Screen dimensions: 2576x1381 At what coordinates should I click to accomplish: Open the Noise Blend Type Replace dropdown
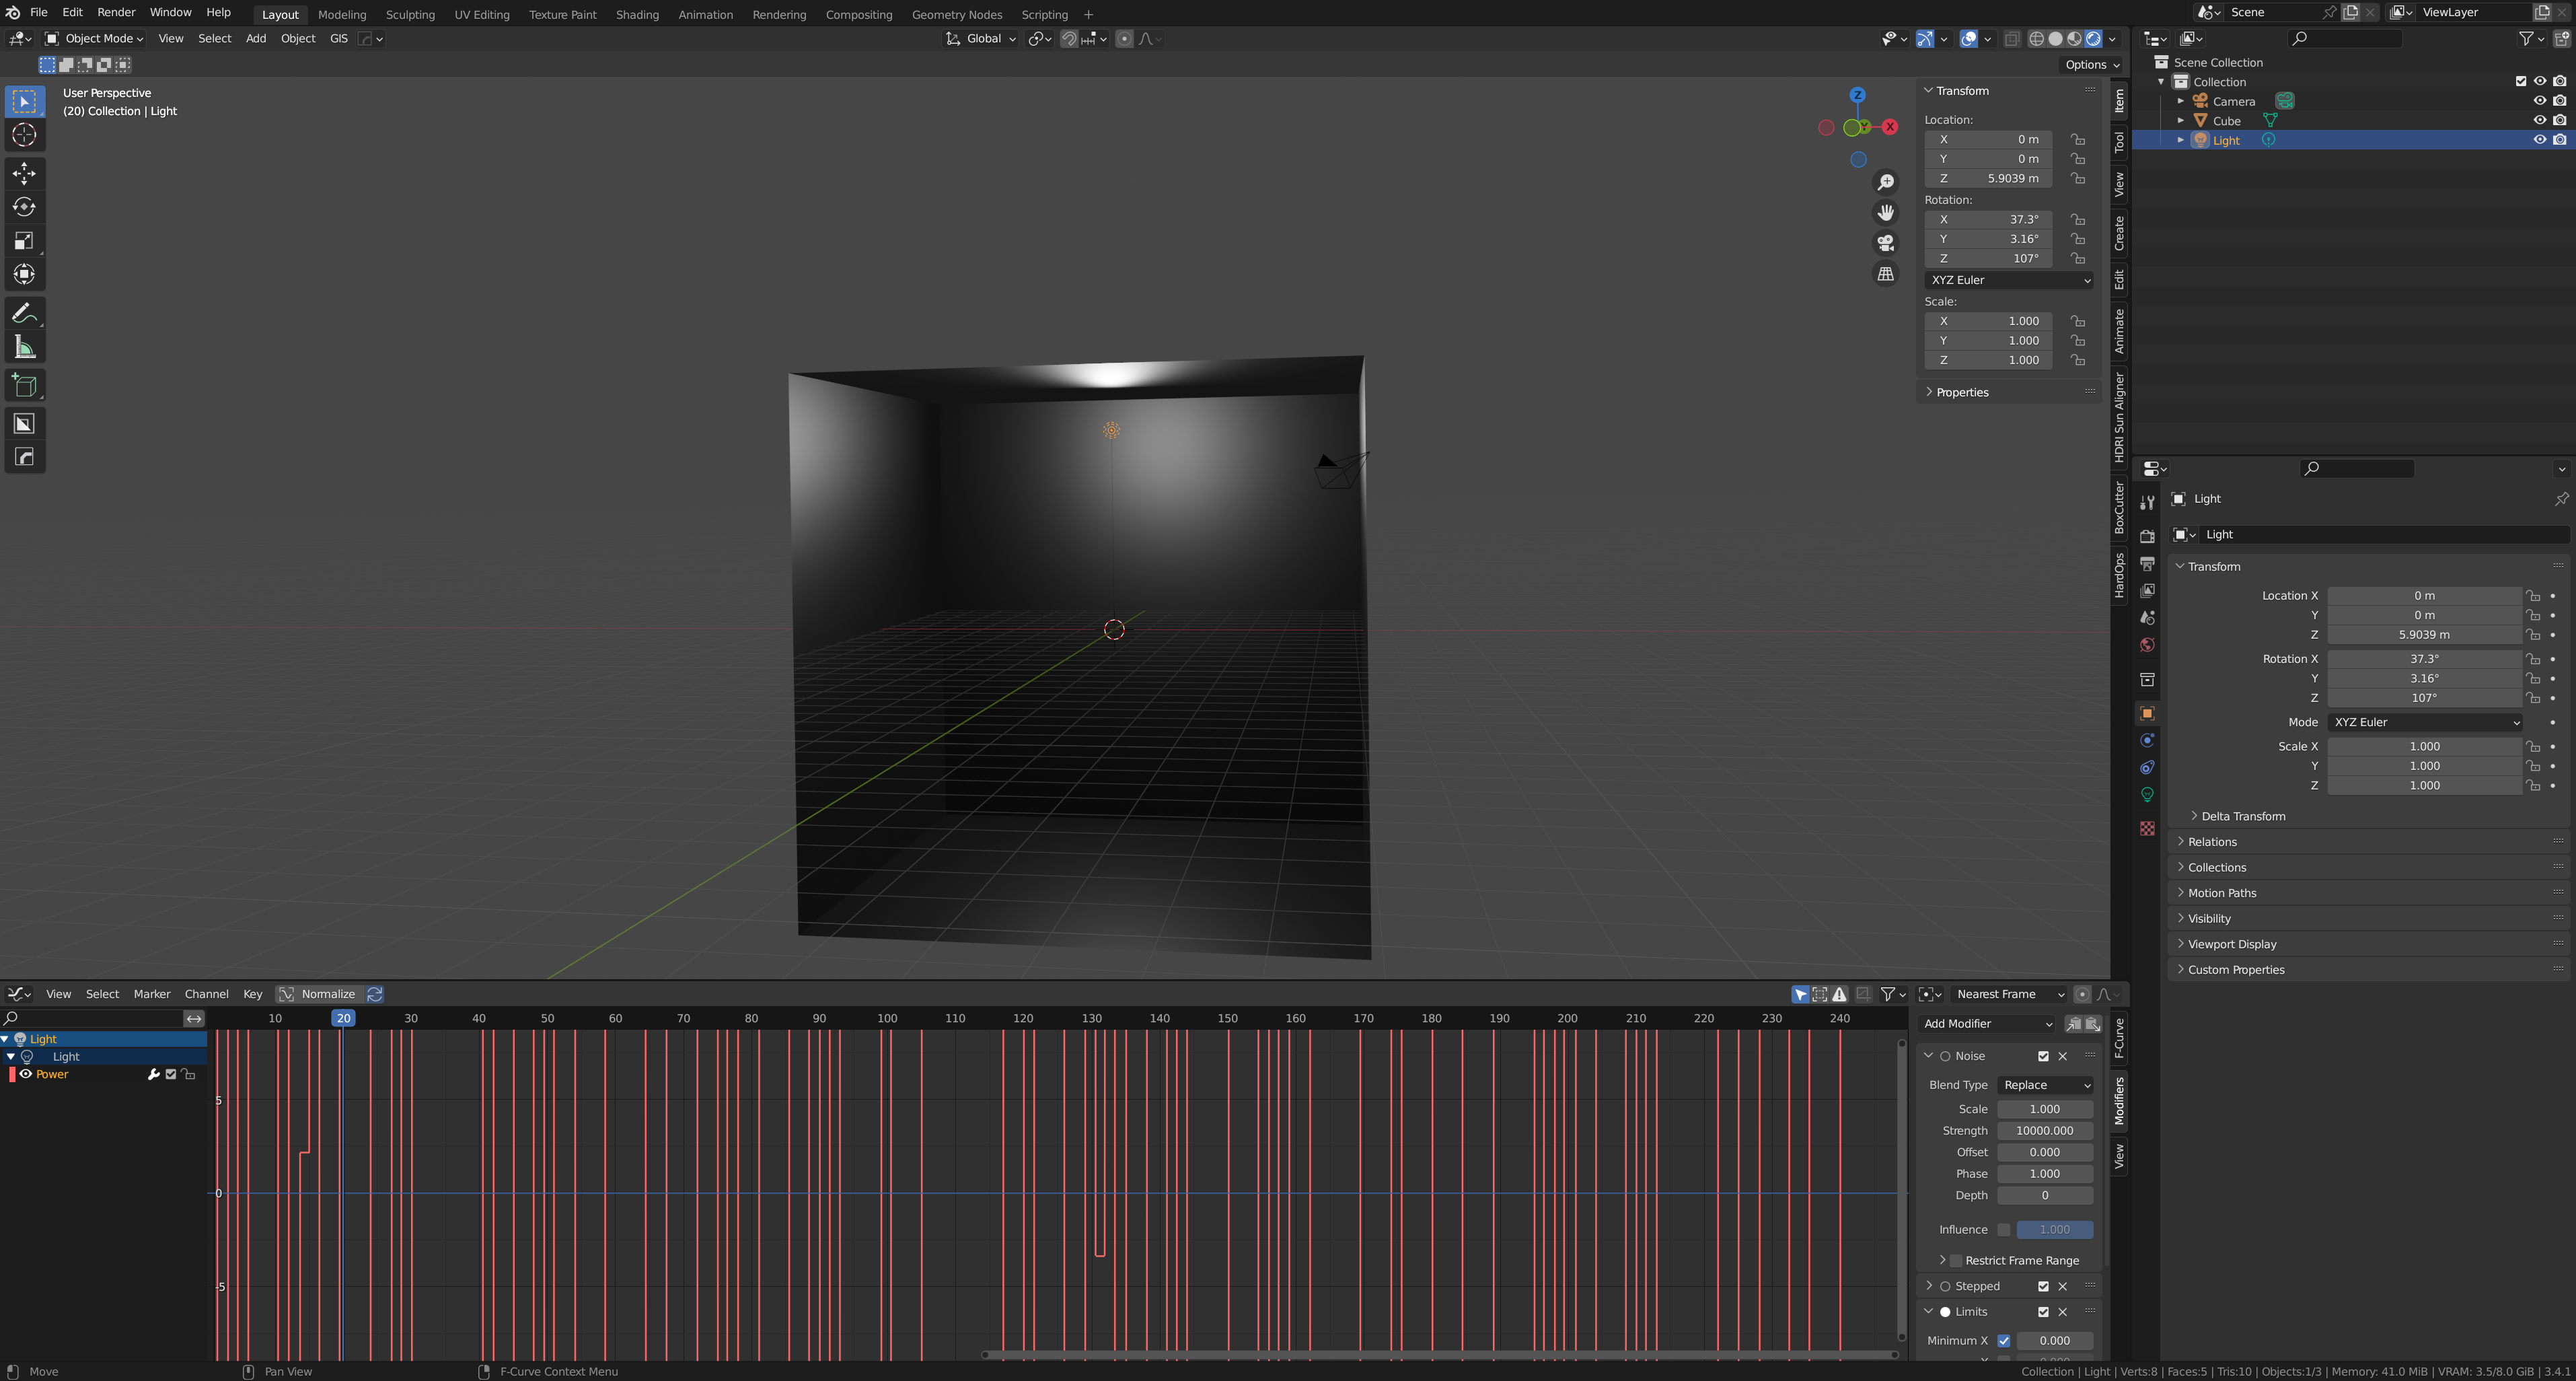[2045, 1085]
